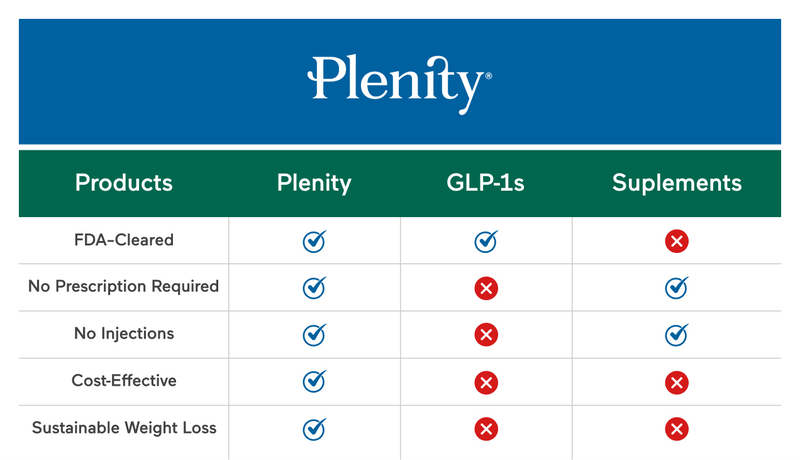Click the Suplements No Prescription Required checkmark

pos(677,288)
